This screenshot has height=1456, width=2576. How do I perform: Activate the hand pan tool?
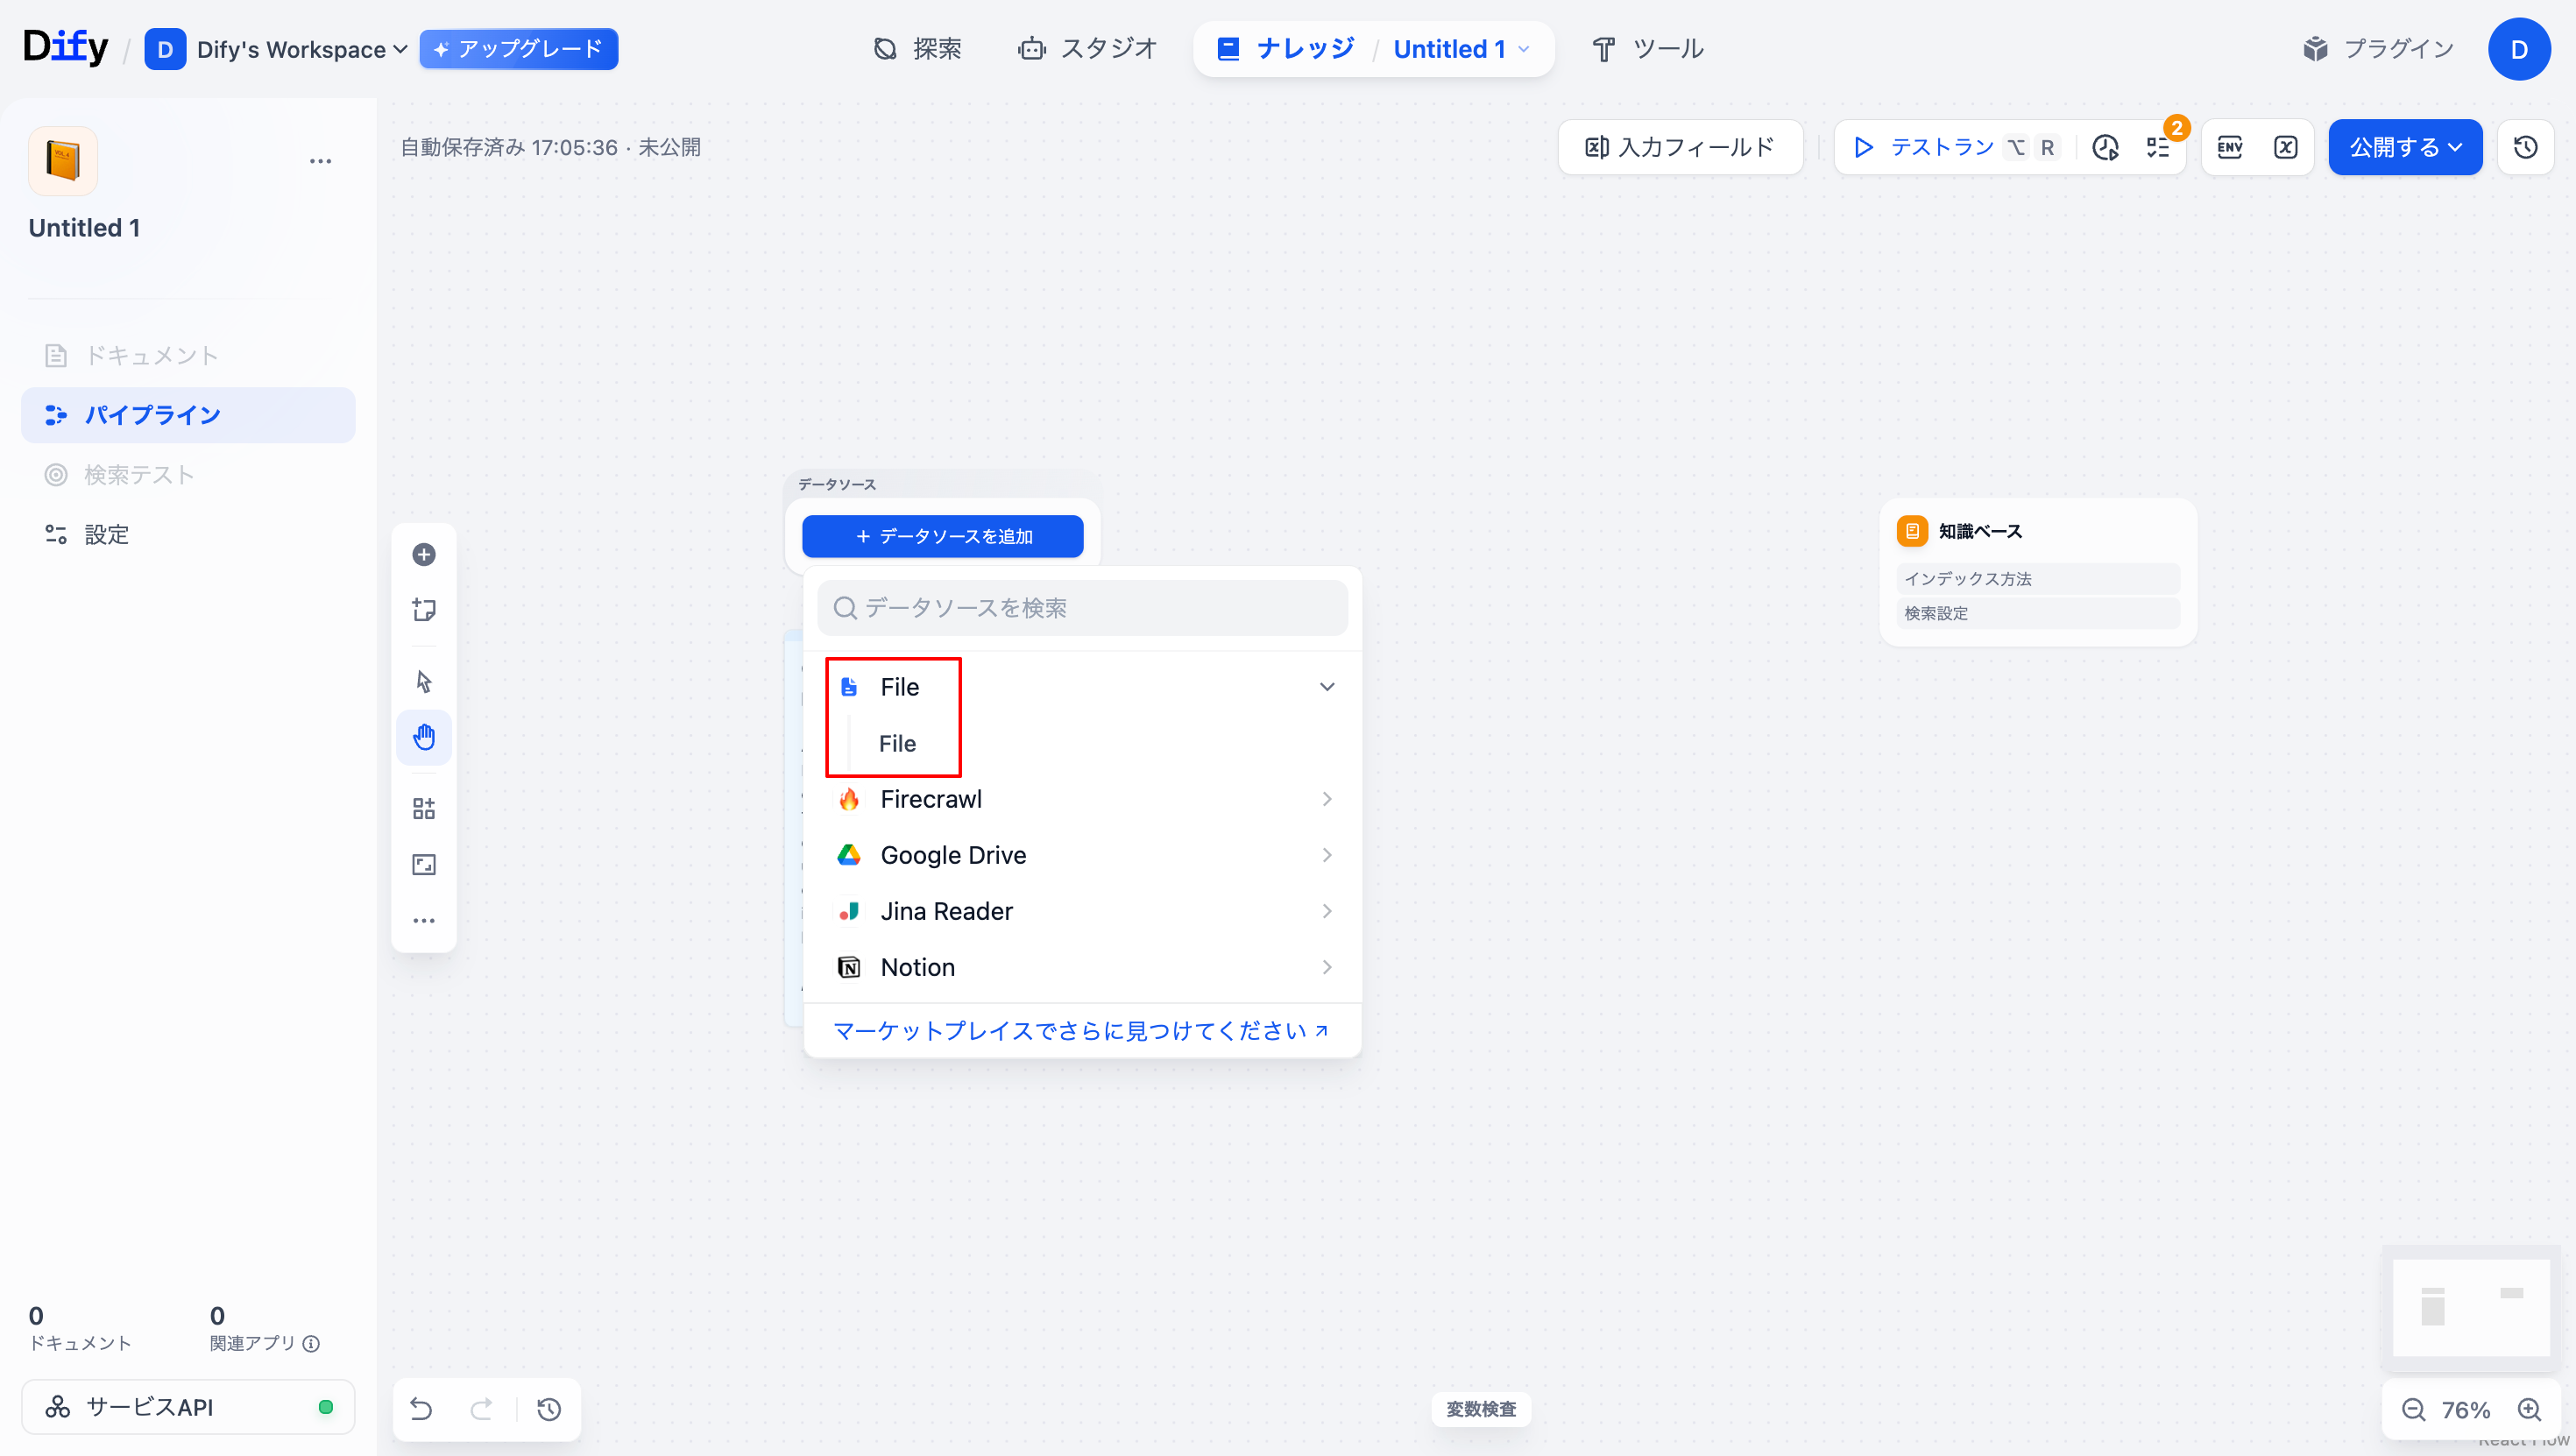(x=424, y=738)
